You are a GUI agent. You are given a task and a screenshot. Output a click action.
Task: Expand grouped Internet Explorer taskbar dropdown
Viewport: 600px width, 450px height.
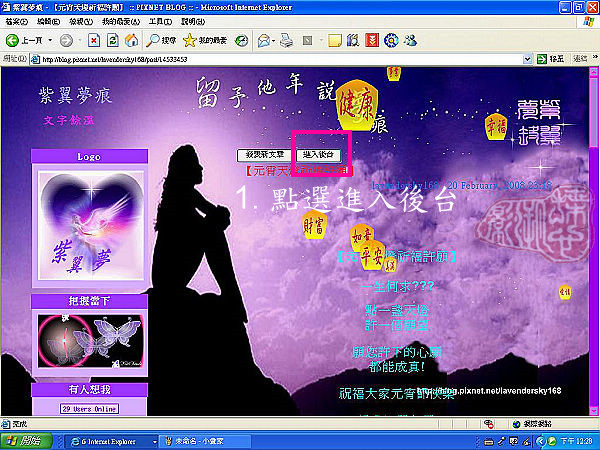[x=155, y=441]
